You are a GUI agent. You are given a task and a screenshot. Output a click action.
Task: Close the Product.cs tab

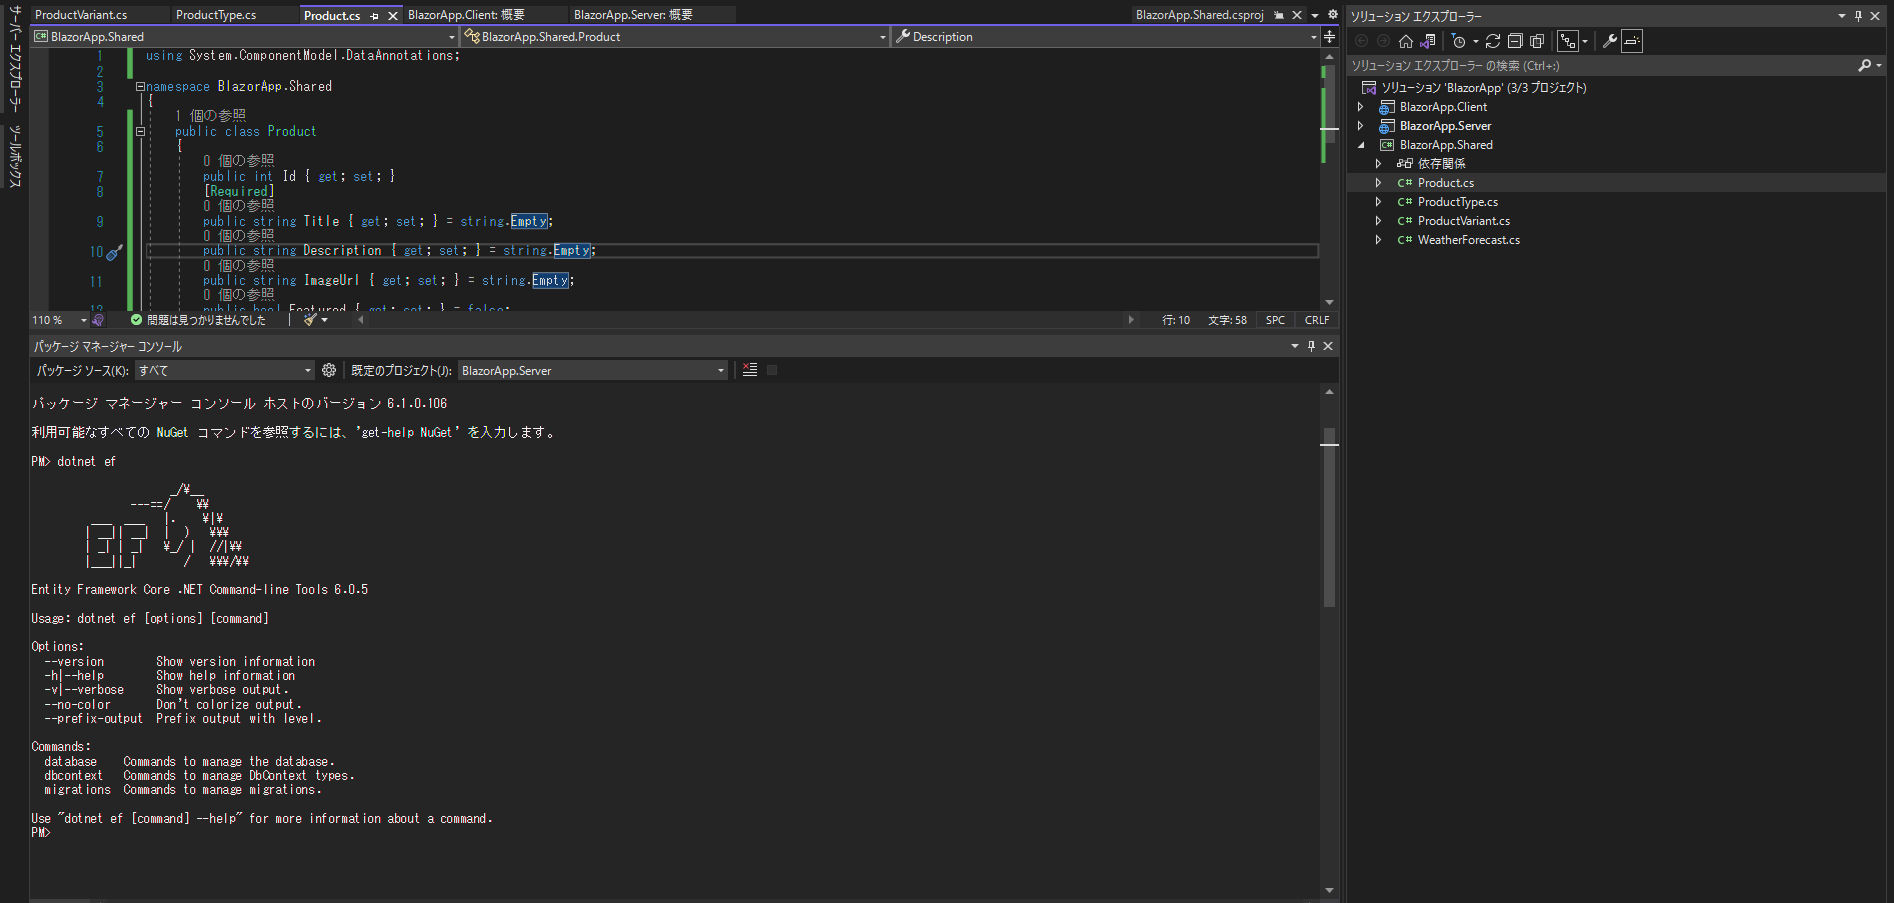tap(393, 16)
